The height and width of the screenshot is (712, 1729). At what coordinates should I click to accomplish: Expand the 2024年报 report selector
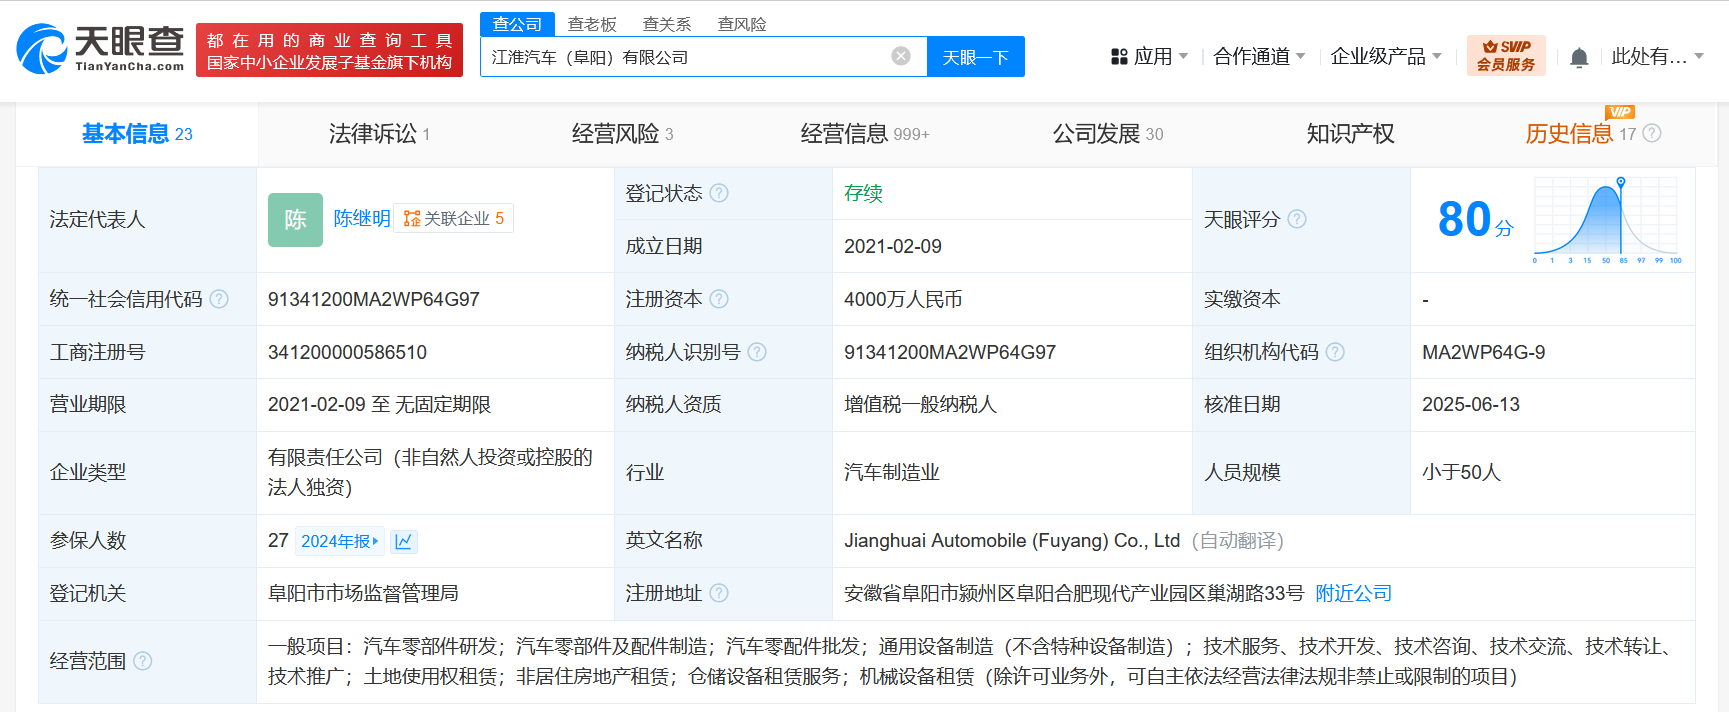(x=340, y=541)
